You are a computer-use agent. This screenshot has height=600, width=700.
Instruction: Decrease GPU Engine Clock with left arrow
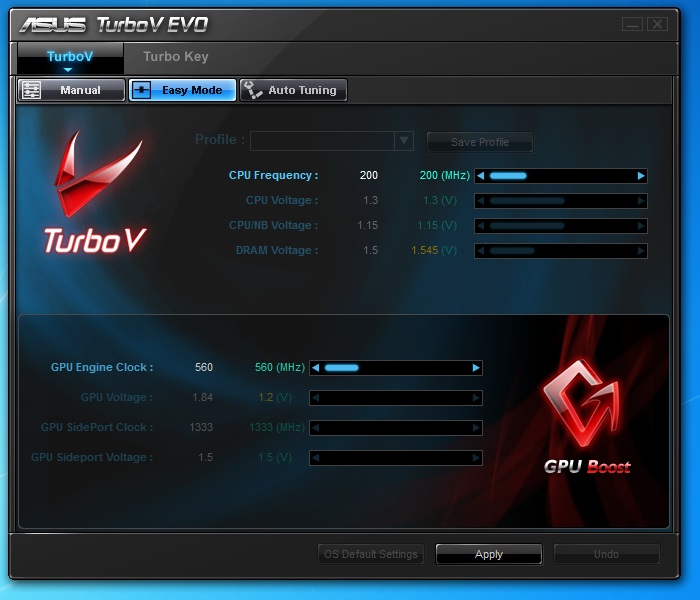316,368
